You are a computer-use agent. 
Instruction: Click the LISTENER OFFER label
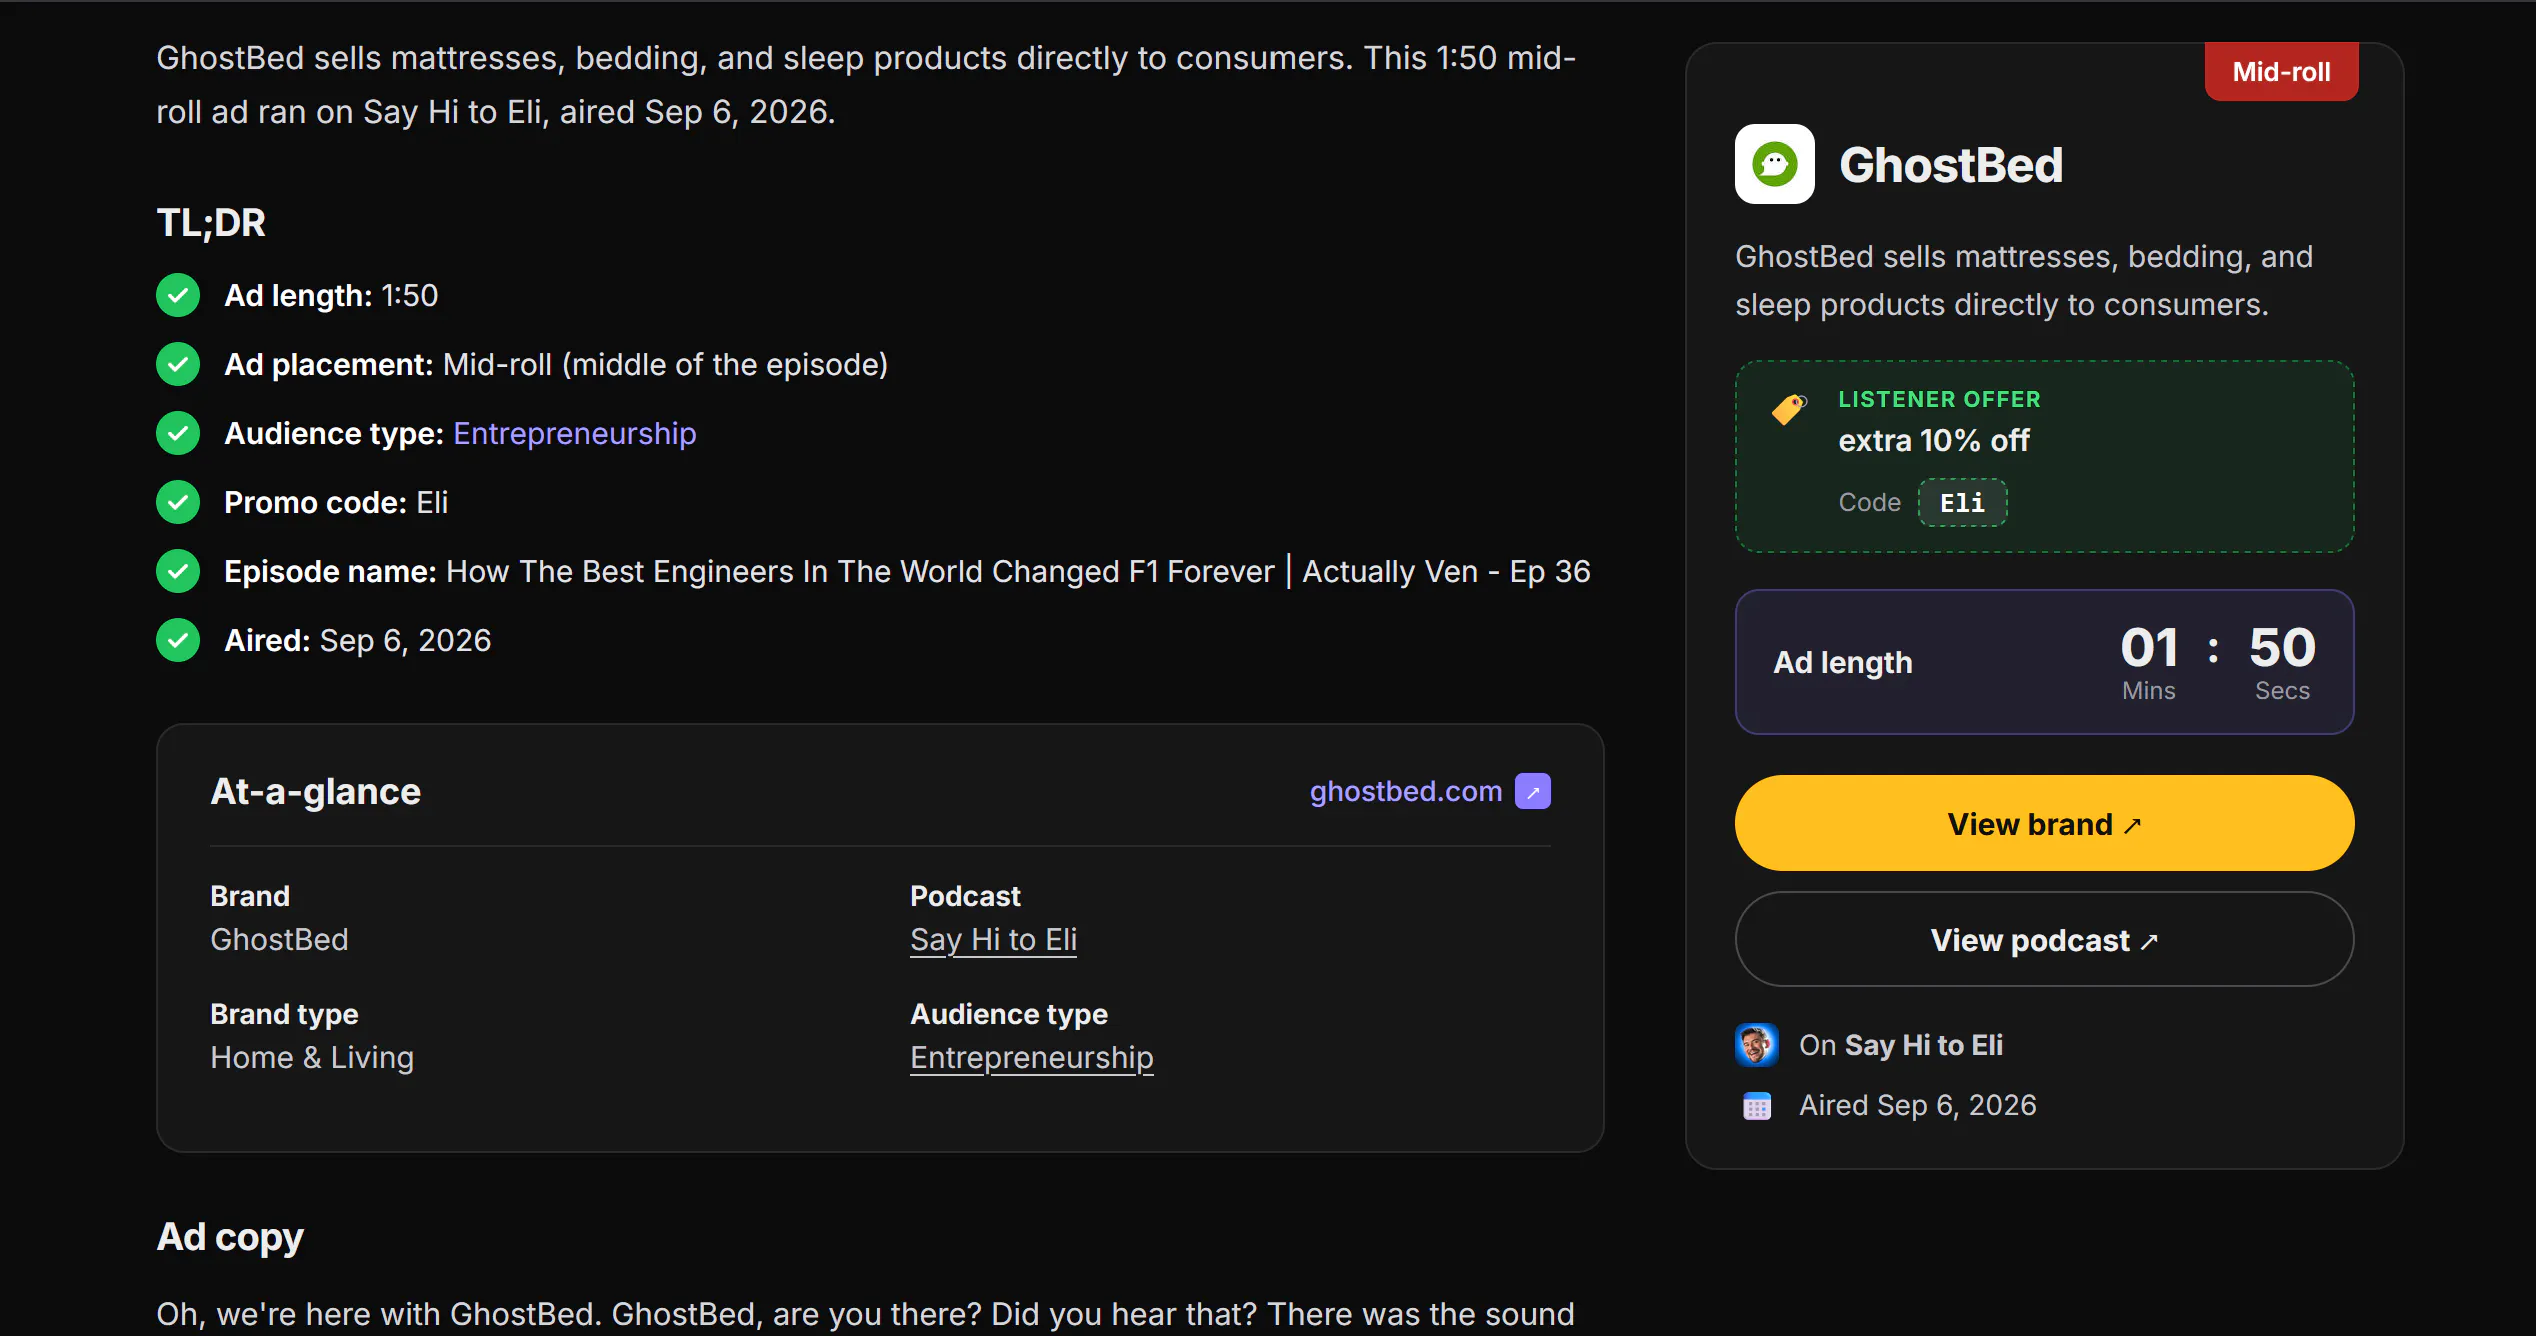pyautogui.click(x=1939, y=399)
